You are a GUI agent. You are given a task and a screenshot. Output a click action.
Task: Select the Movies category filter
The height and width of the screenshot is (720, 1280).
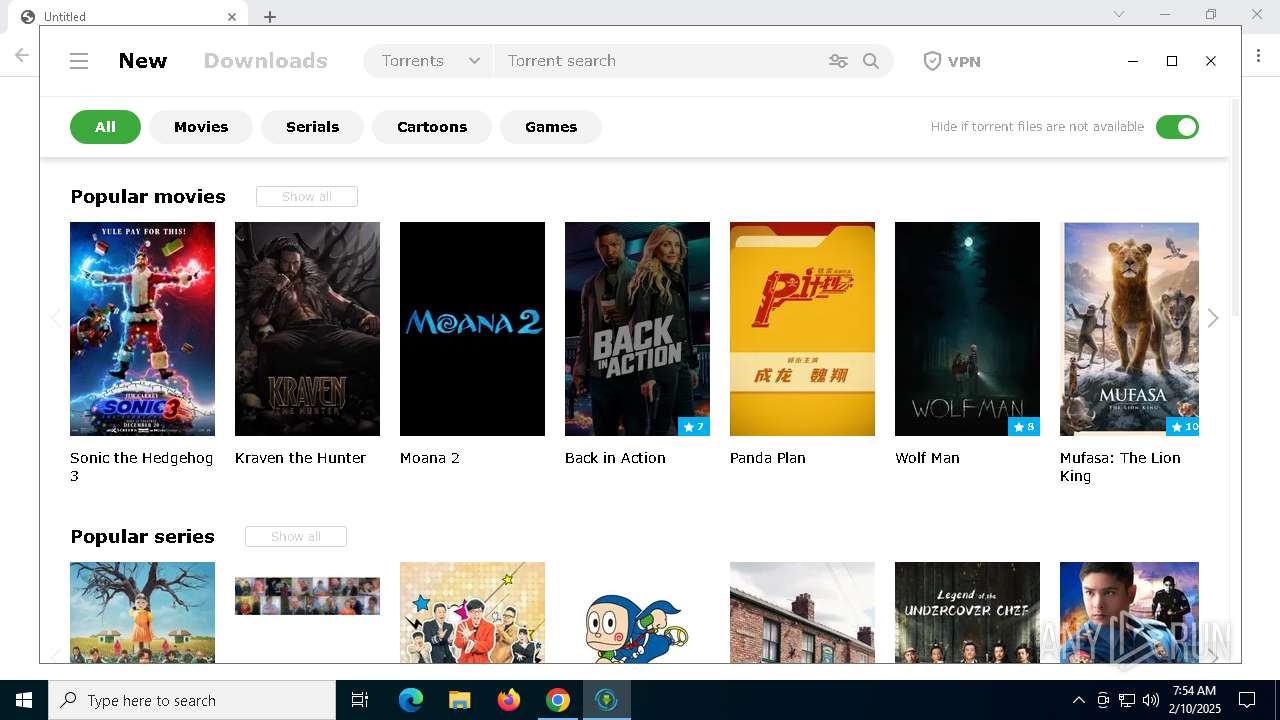point(201,127)
